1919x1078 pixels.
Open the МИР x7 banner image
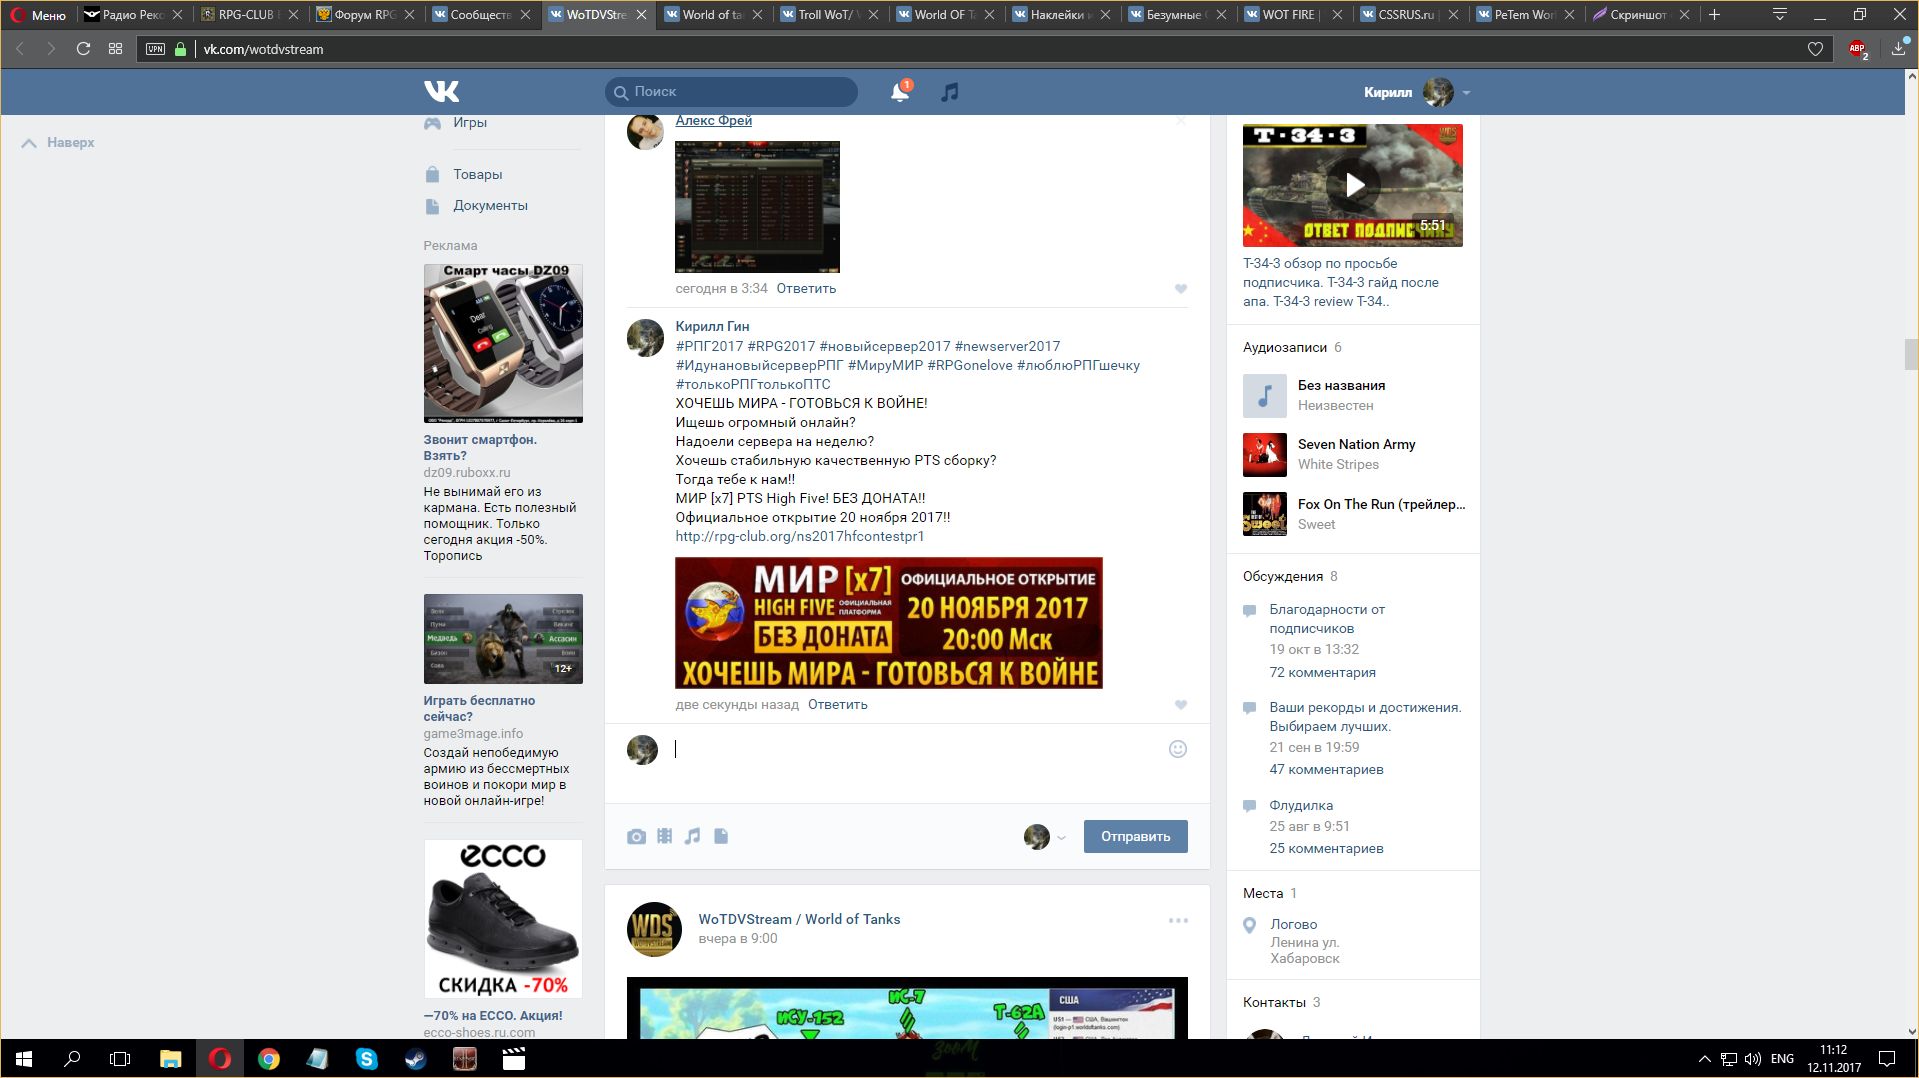click(888, 623)
